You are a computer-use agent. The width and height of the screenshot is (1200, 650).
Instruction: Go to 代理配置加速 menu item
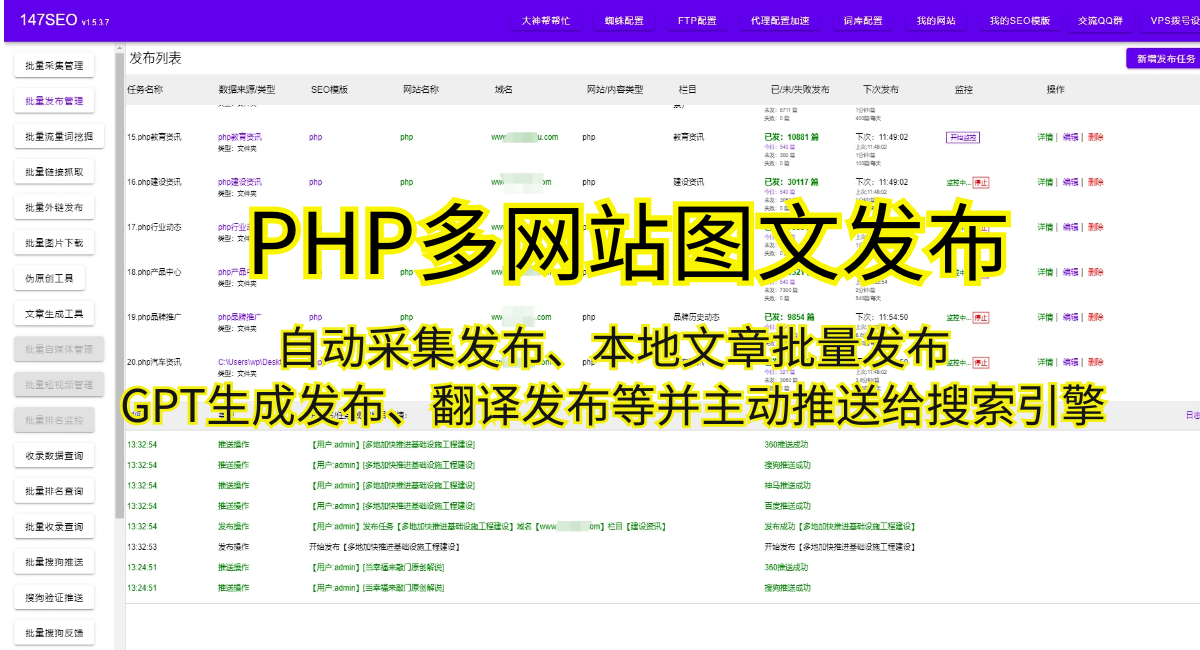pyautogui.click(x=780, y=21)
